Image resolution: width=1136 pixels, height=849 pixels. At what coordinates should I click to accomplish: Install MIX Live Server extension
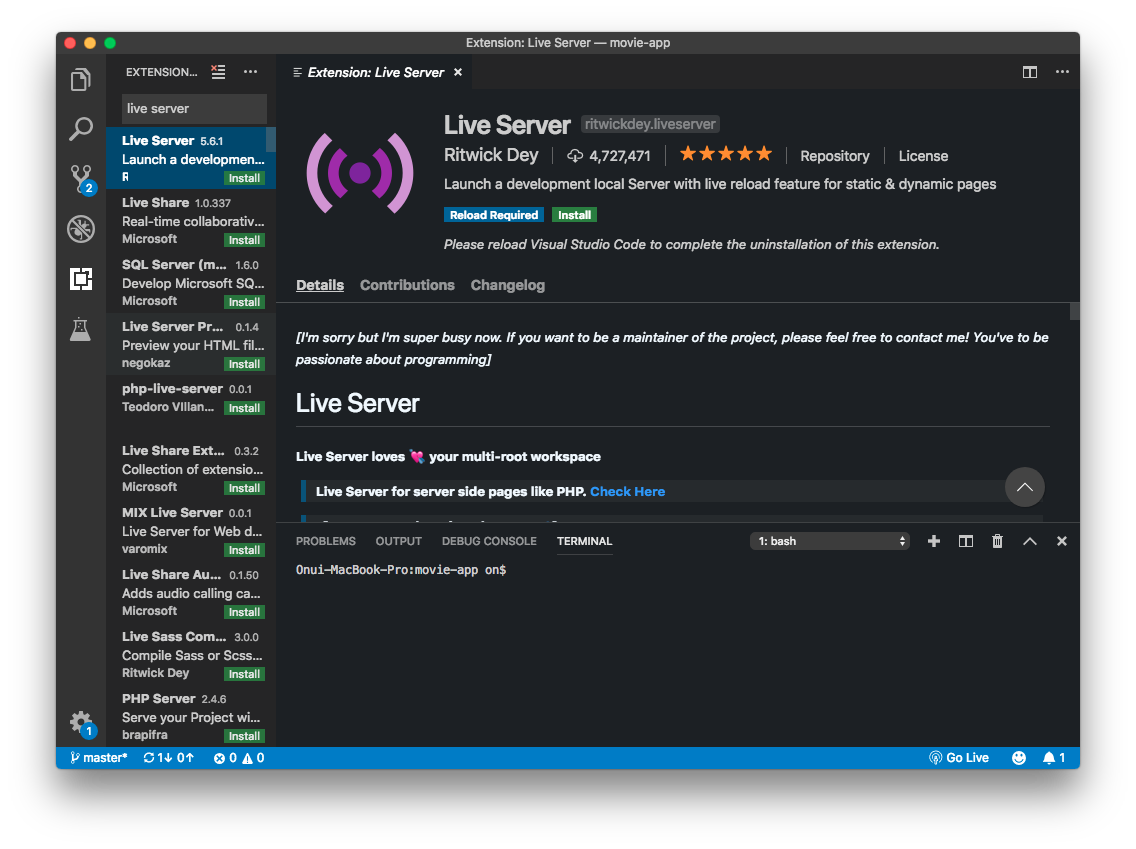(x=244, y=551)
